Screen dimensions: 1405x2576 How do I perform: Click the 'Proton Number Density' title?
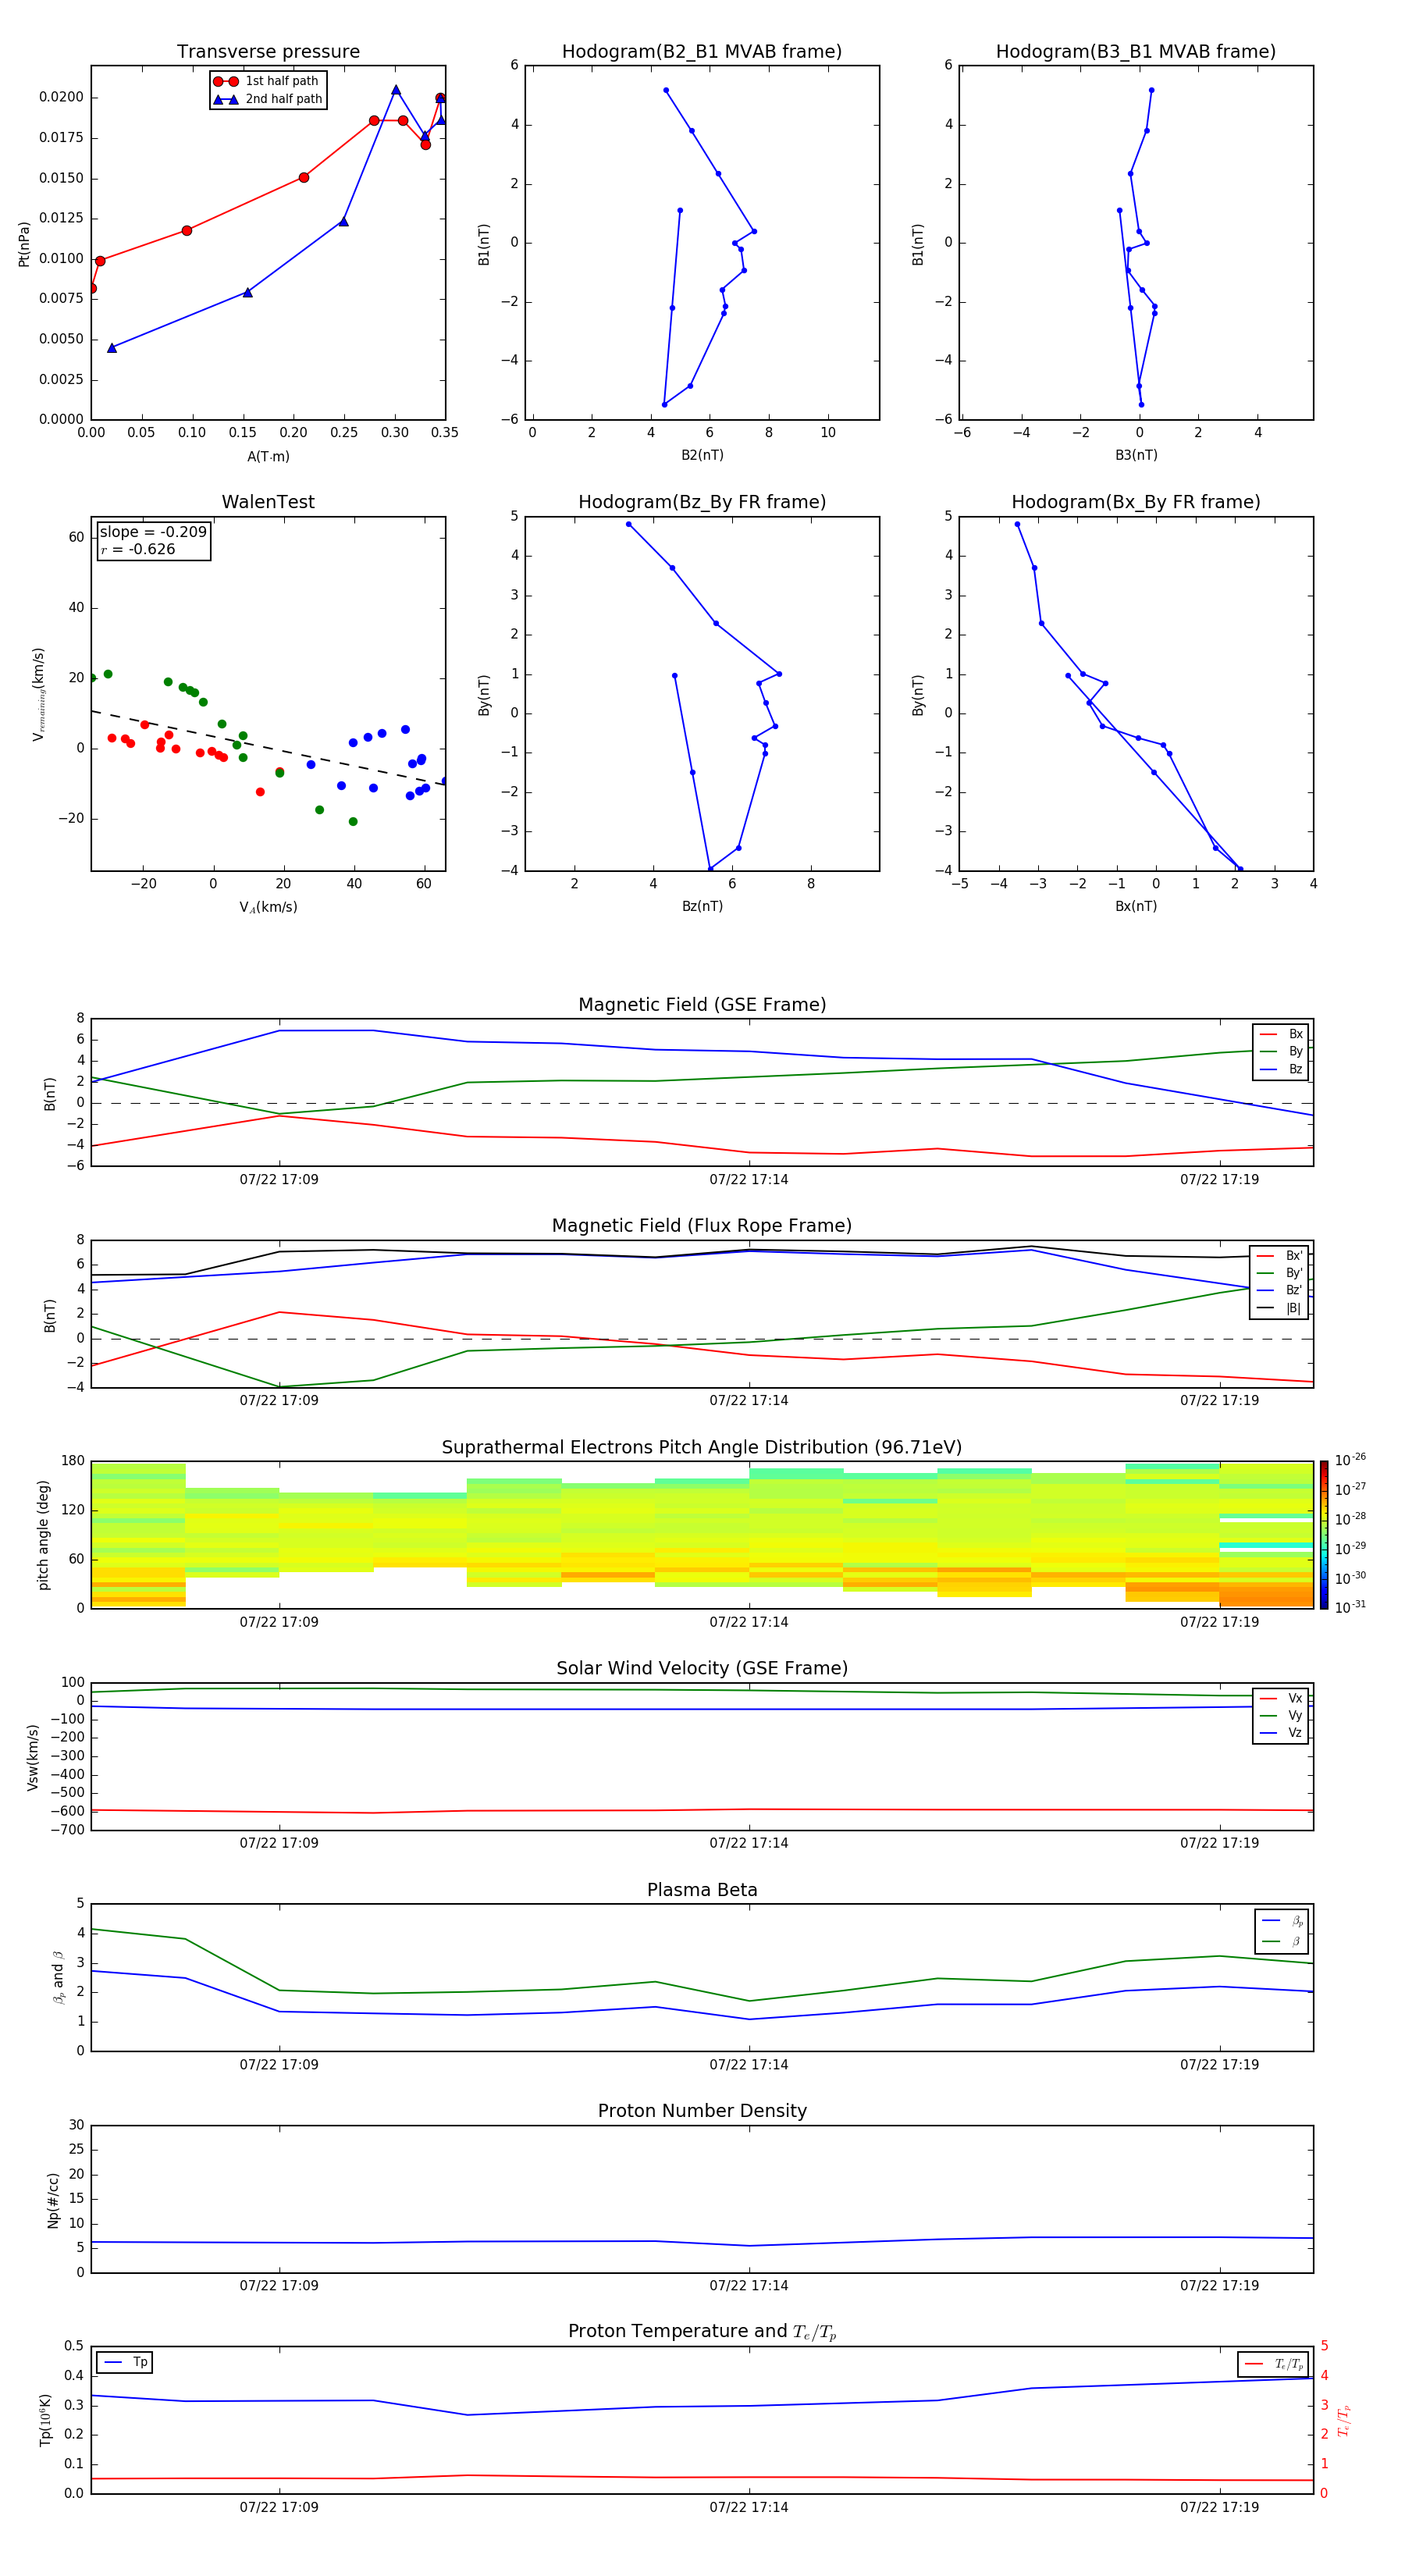702,2111
